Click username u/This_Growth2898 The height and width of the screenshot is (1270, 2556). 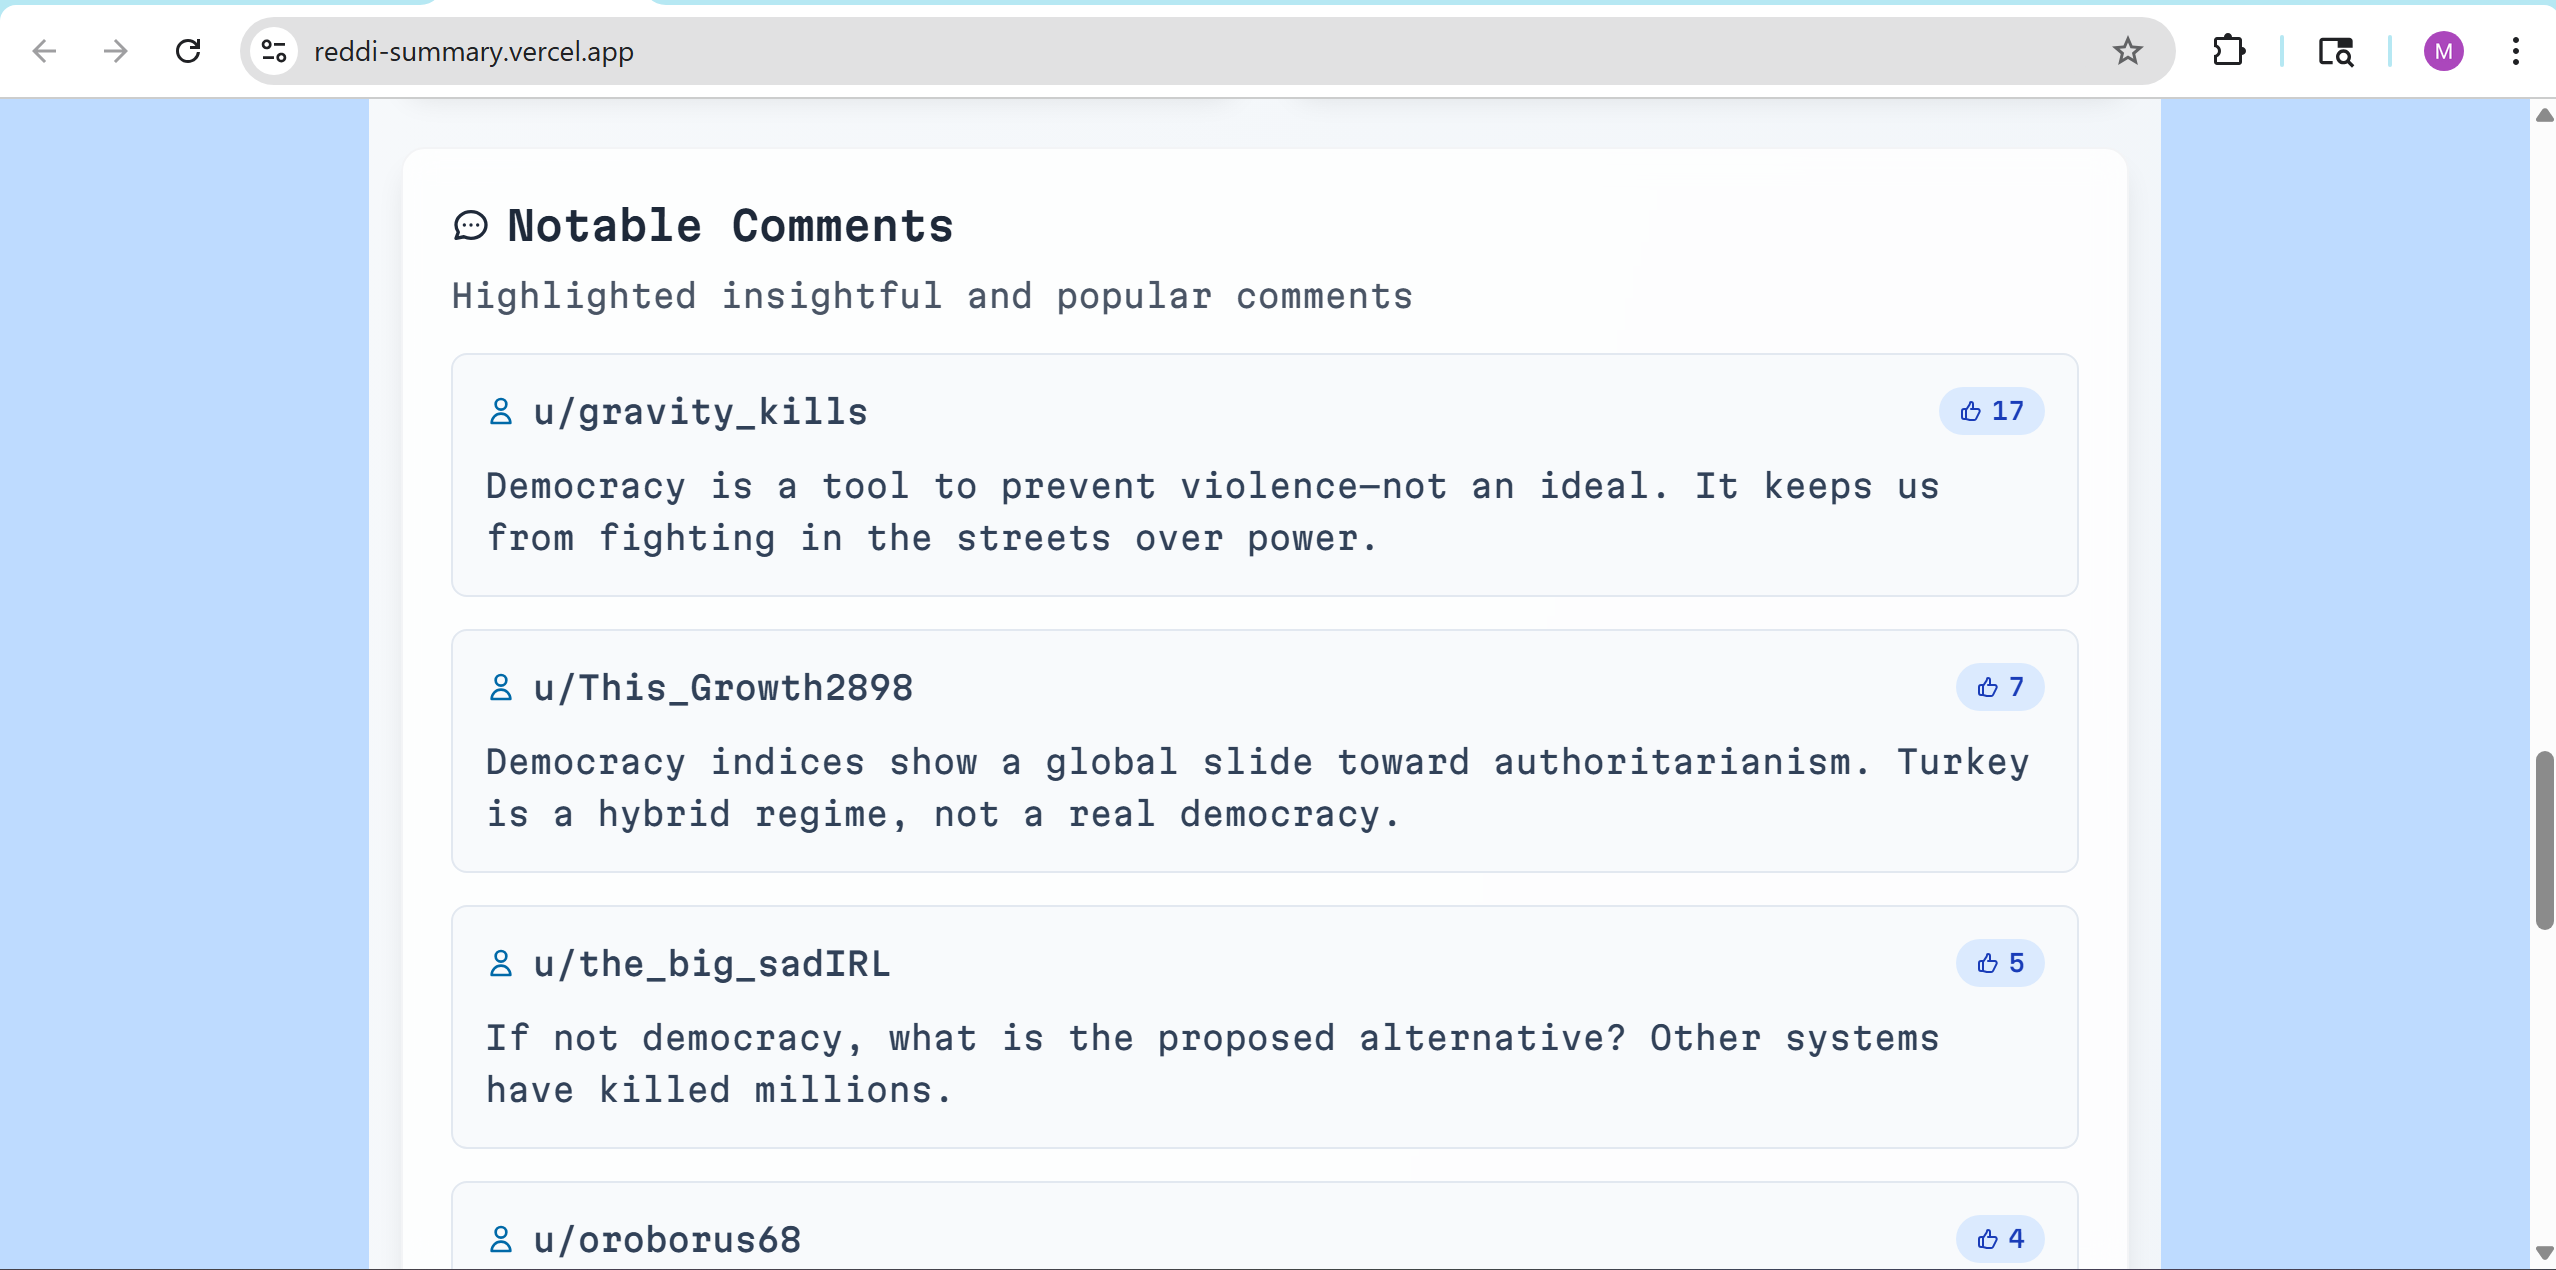point(722,688)
